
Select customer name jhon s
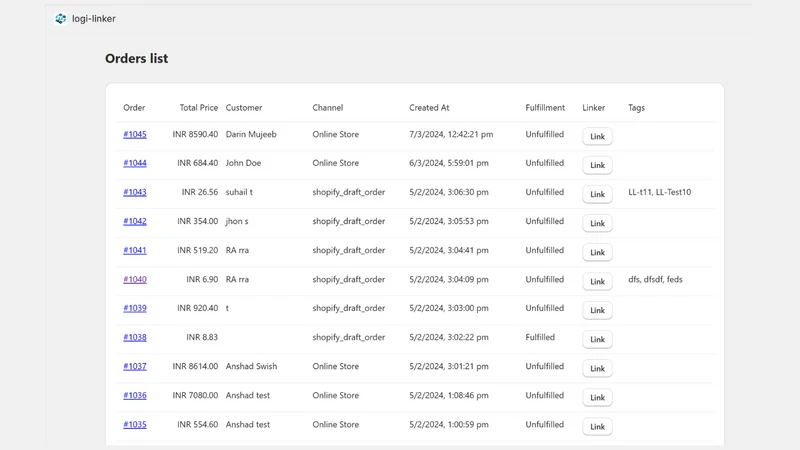click(237, 221)
